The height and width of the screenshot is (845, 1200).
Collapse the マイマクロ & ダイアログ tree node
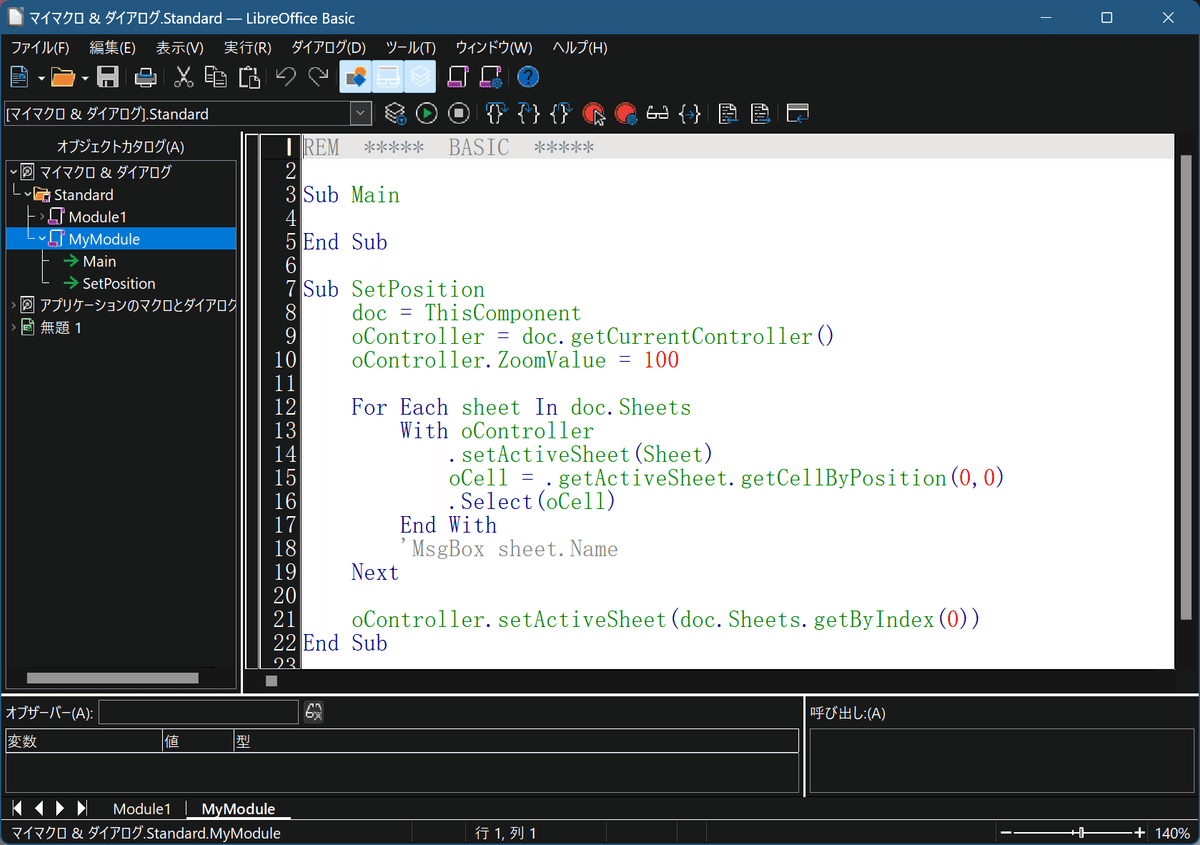13,172
